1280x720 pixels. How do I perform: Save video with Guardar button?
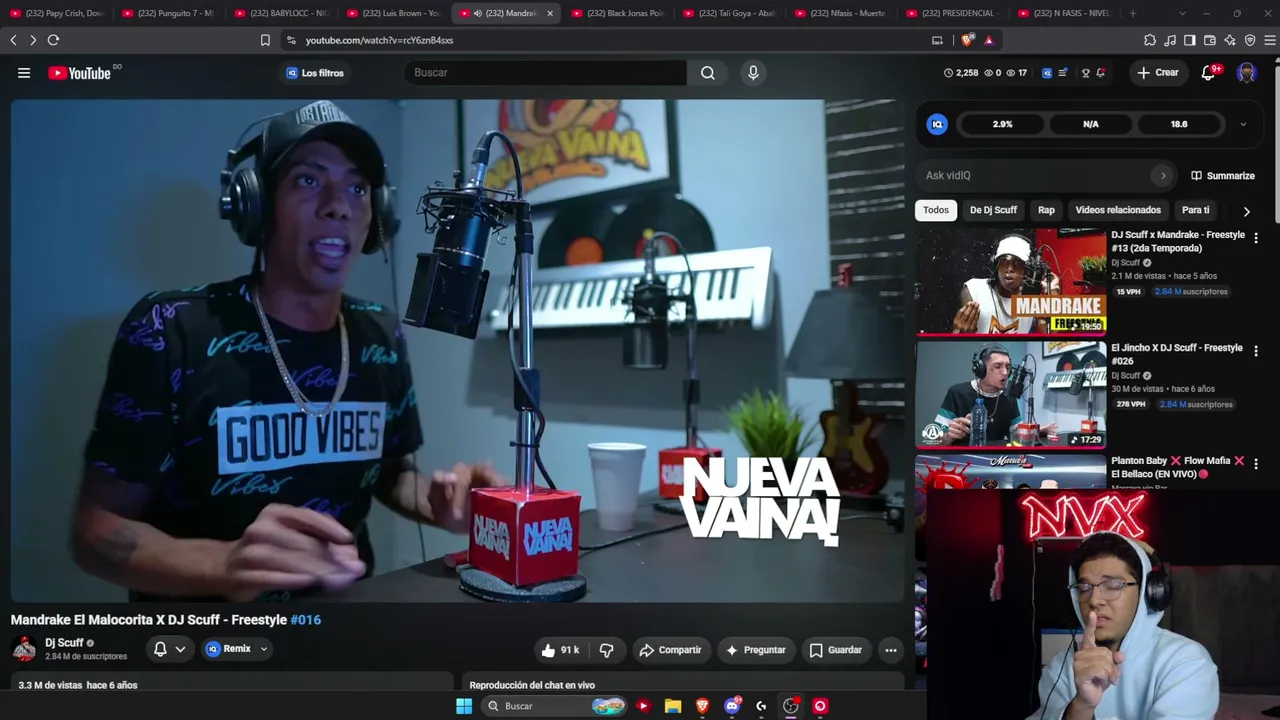[835, 650]
